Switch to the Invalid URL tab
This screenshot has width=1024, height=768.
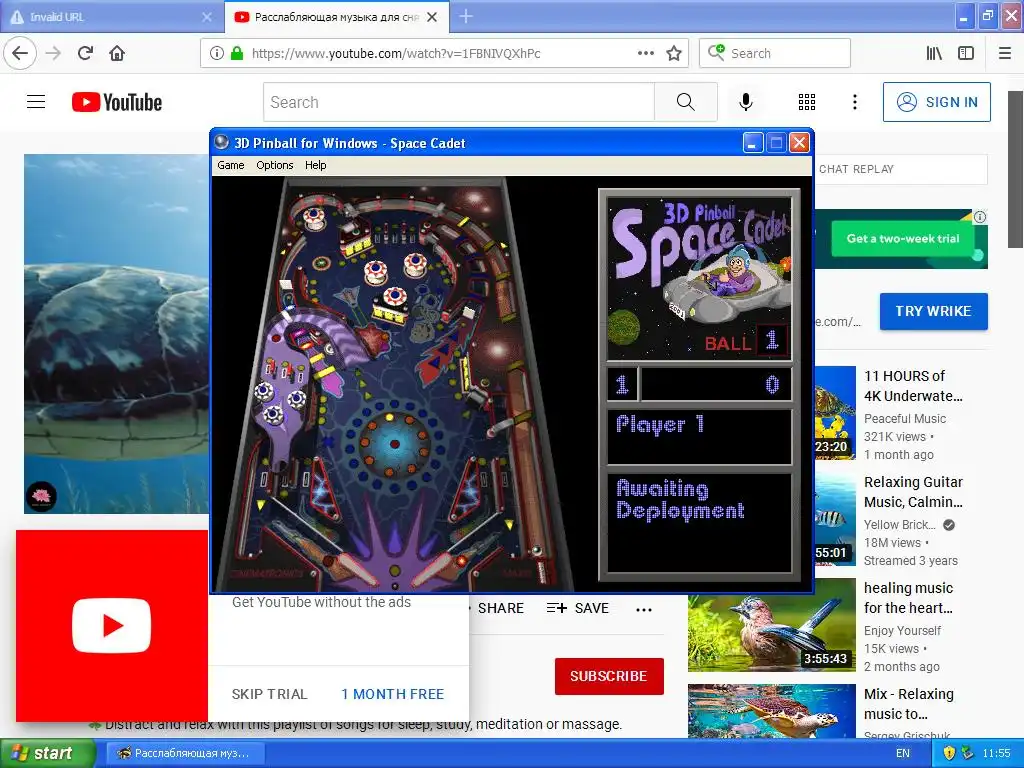click(111, 17)
